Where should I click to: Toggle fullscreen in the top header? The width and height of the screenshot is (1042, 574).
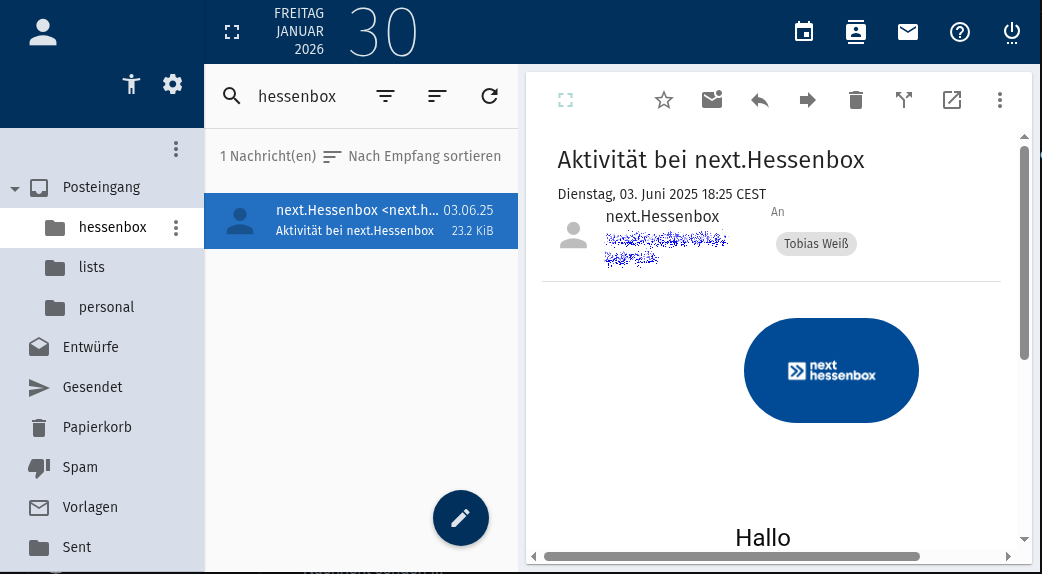point(232,32)
